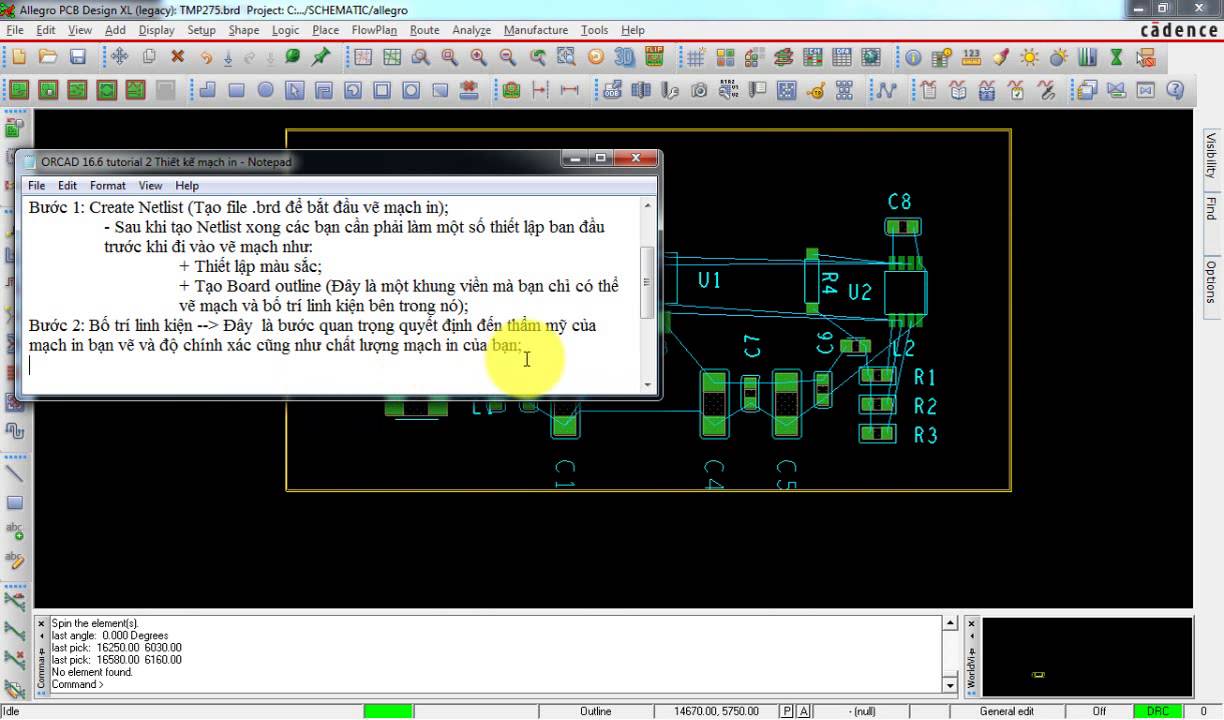Open the Find side tab
Screen dimensions: 1224x720
click(x=1210, y=208)
